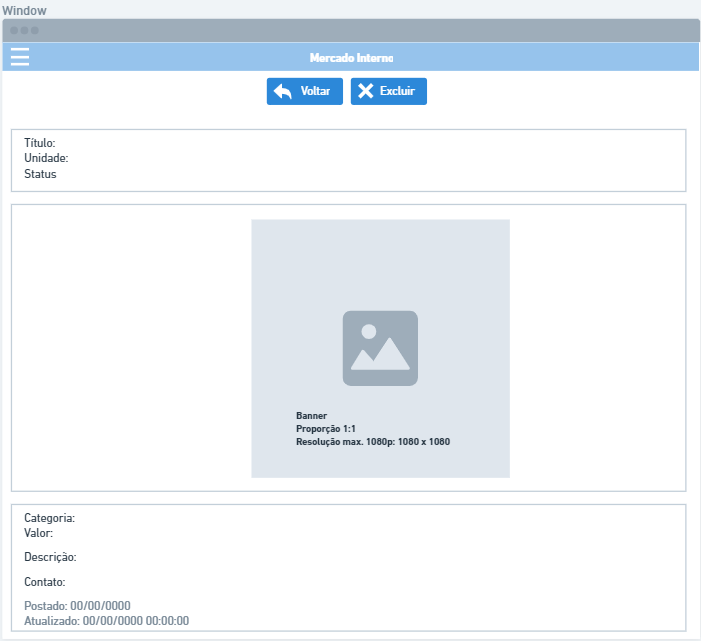701x641 pixels.
Task: Click the middle window control dot
Action: pos(24,31)
